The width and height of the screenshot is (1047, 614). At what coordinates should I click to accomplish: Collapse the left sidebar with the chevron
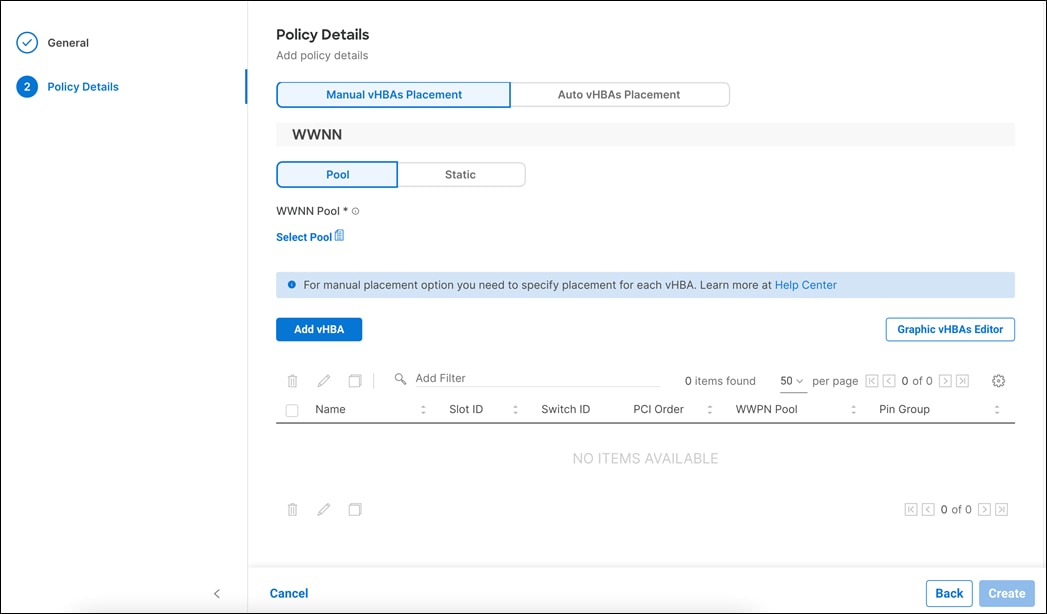point(217,593)
